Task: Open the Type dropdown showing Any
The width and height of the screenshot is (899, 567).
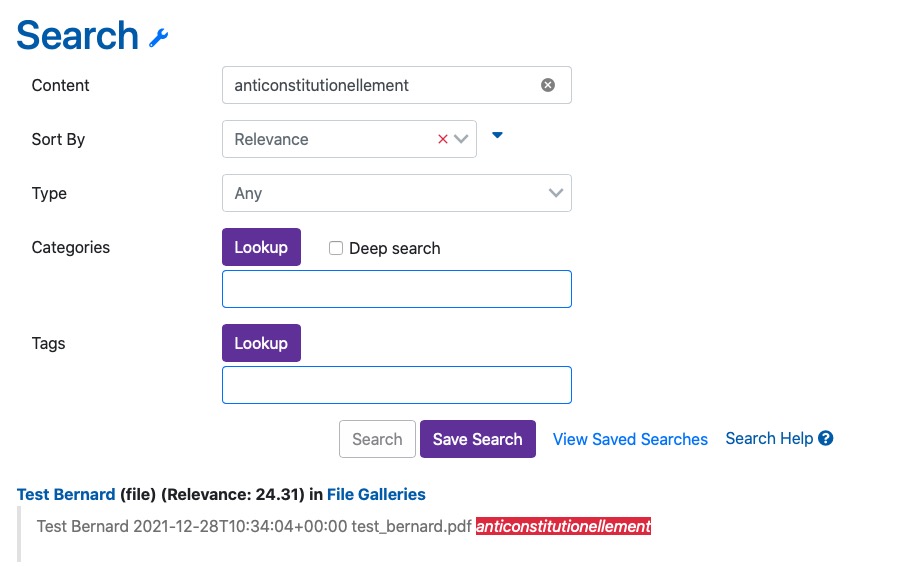Action: tap(396, 193)
